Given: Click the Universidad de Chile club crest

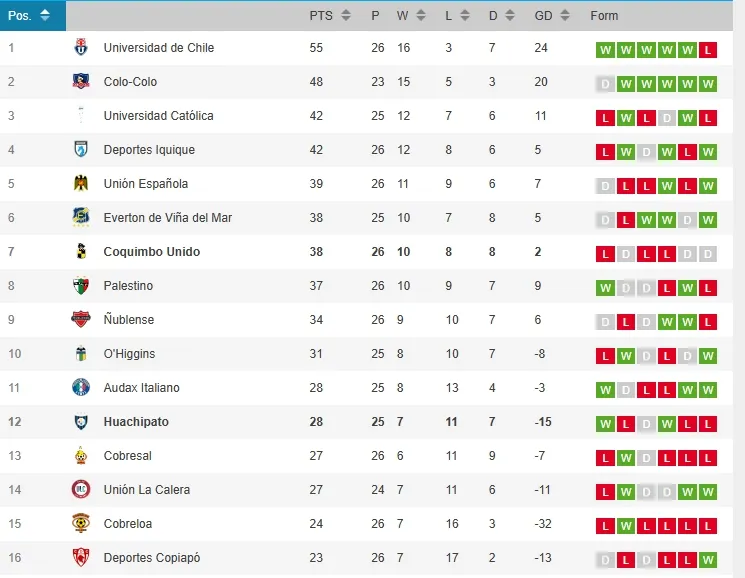Looking at the screenshot, I should tap(81, 48).
